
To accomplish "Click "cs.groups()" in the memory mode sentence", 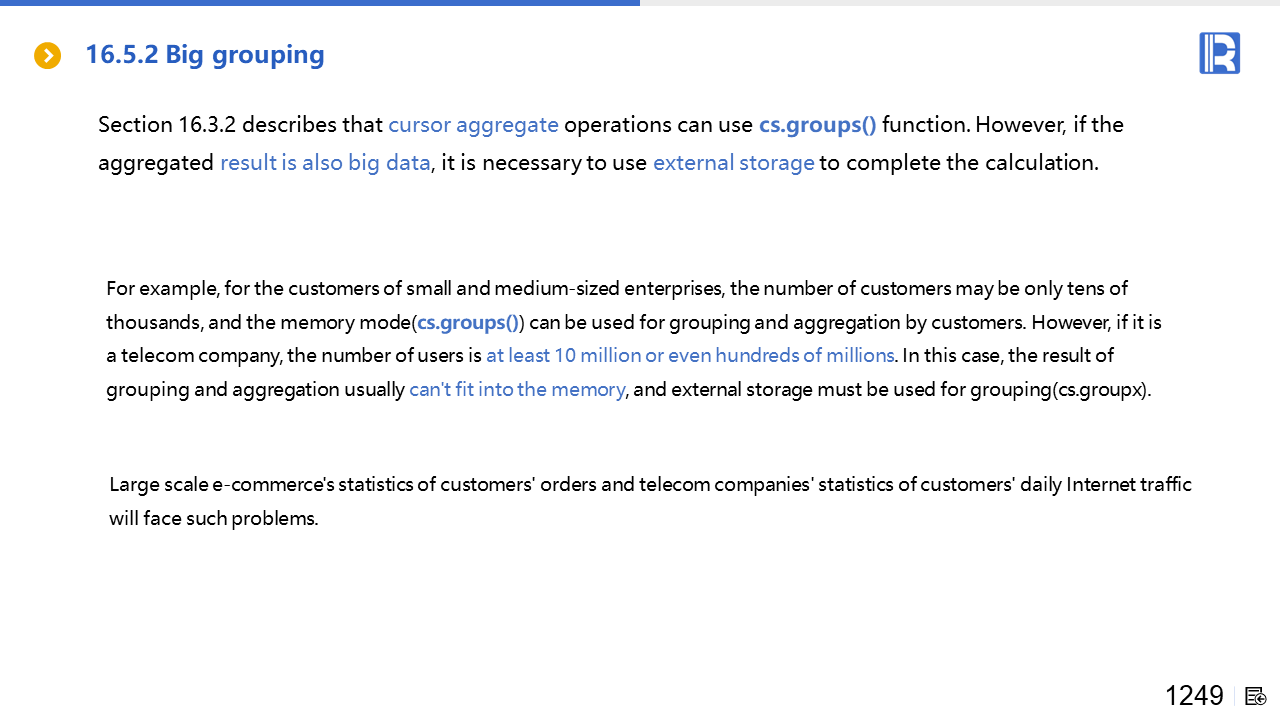I will 468,322.
